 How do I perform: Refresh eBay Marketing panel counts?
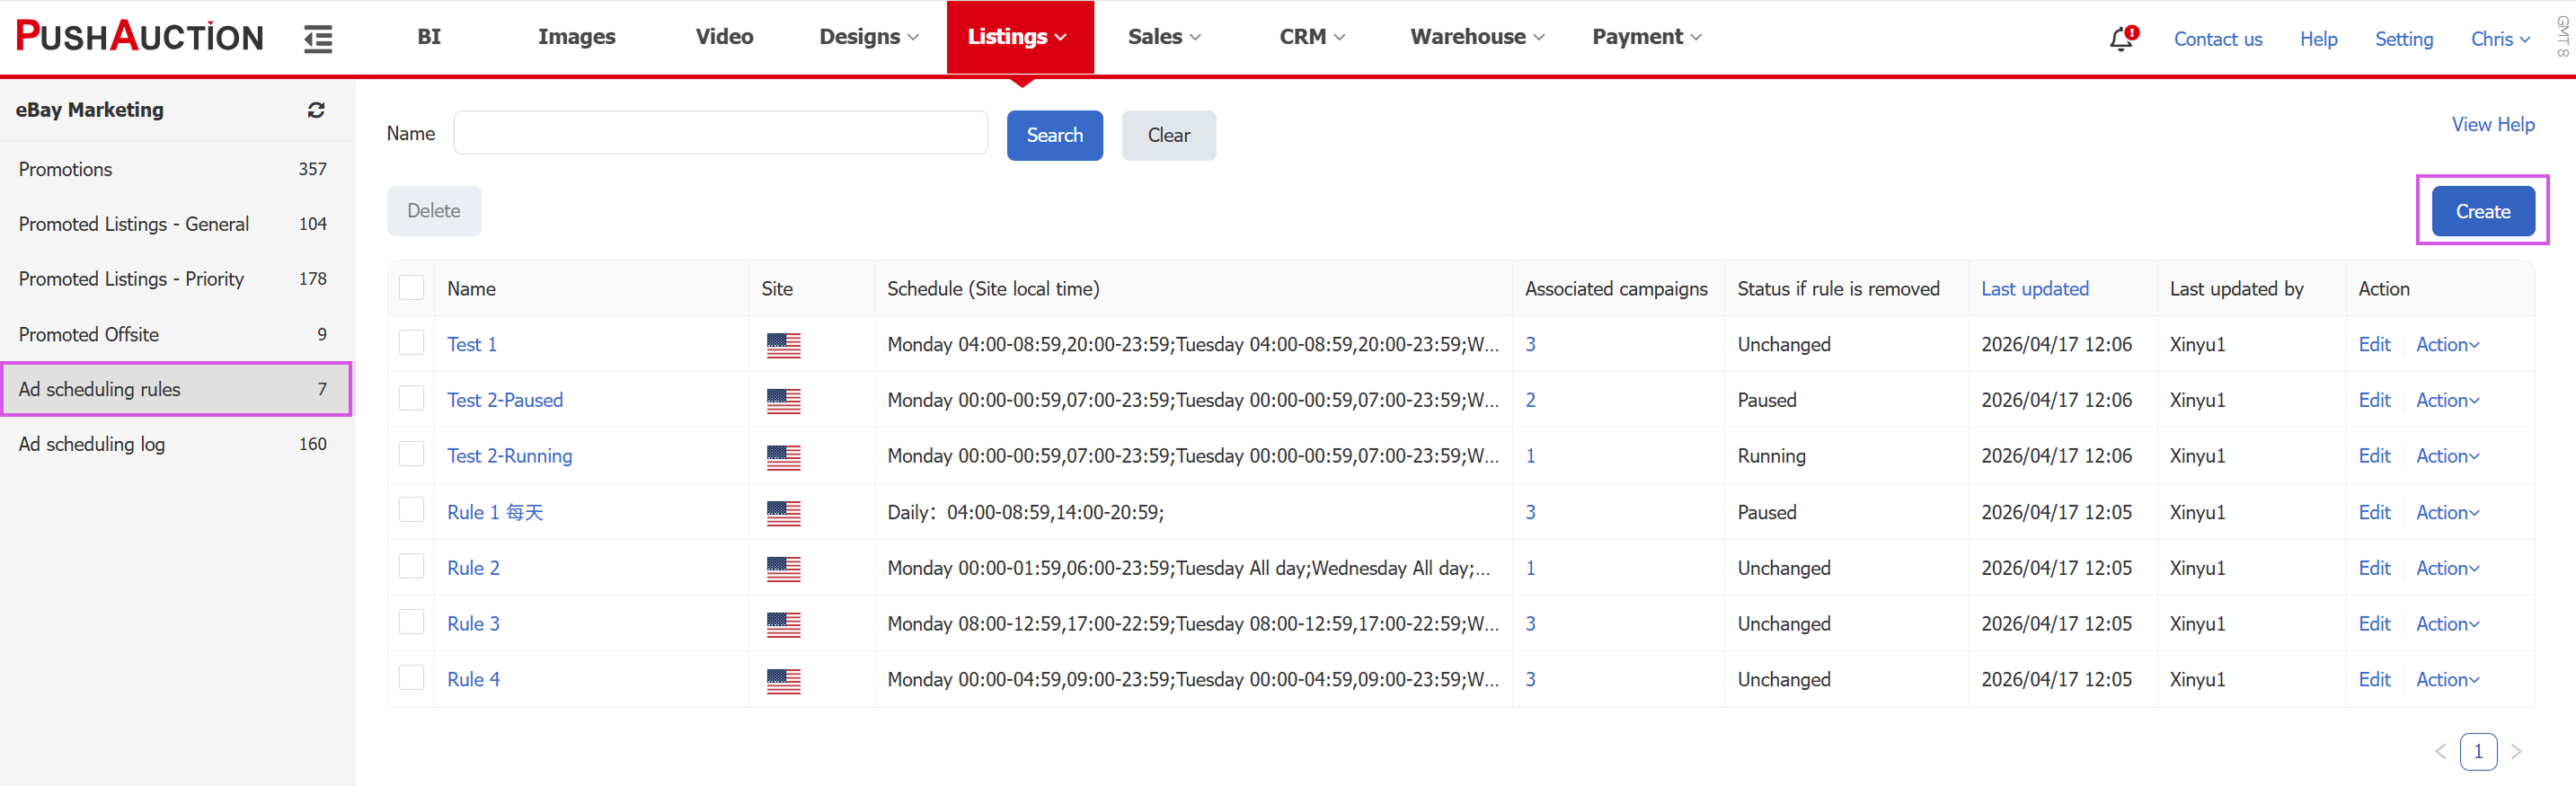click(x=316, y=110)
